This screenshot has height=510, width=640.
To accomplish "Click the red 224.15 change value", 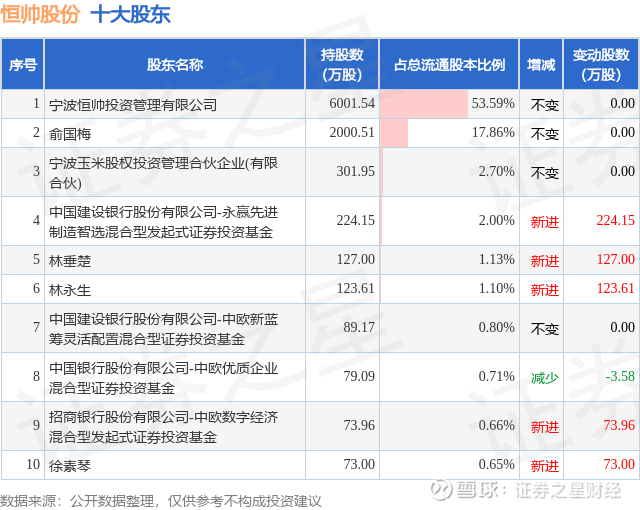I will tap(616, 220).
